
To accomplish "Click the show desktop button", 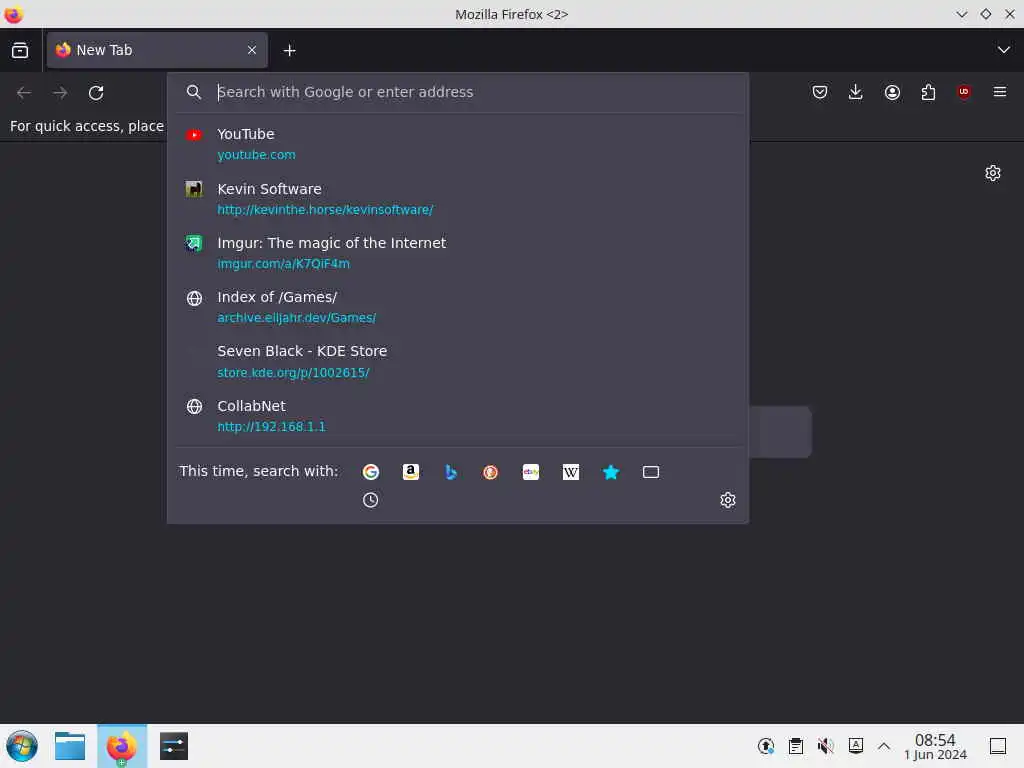I will pyautogui.click(x=998, y=746).
